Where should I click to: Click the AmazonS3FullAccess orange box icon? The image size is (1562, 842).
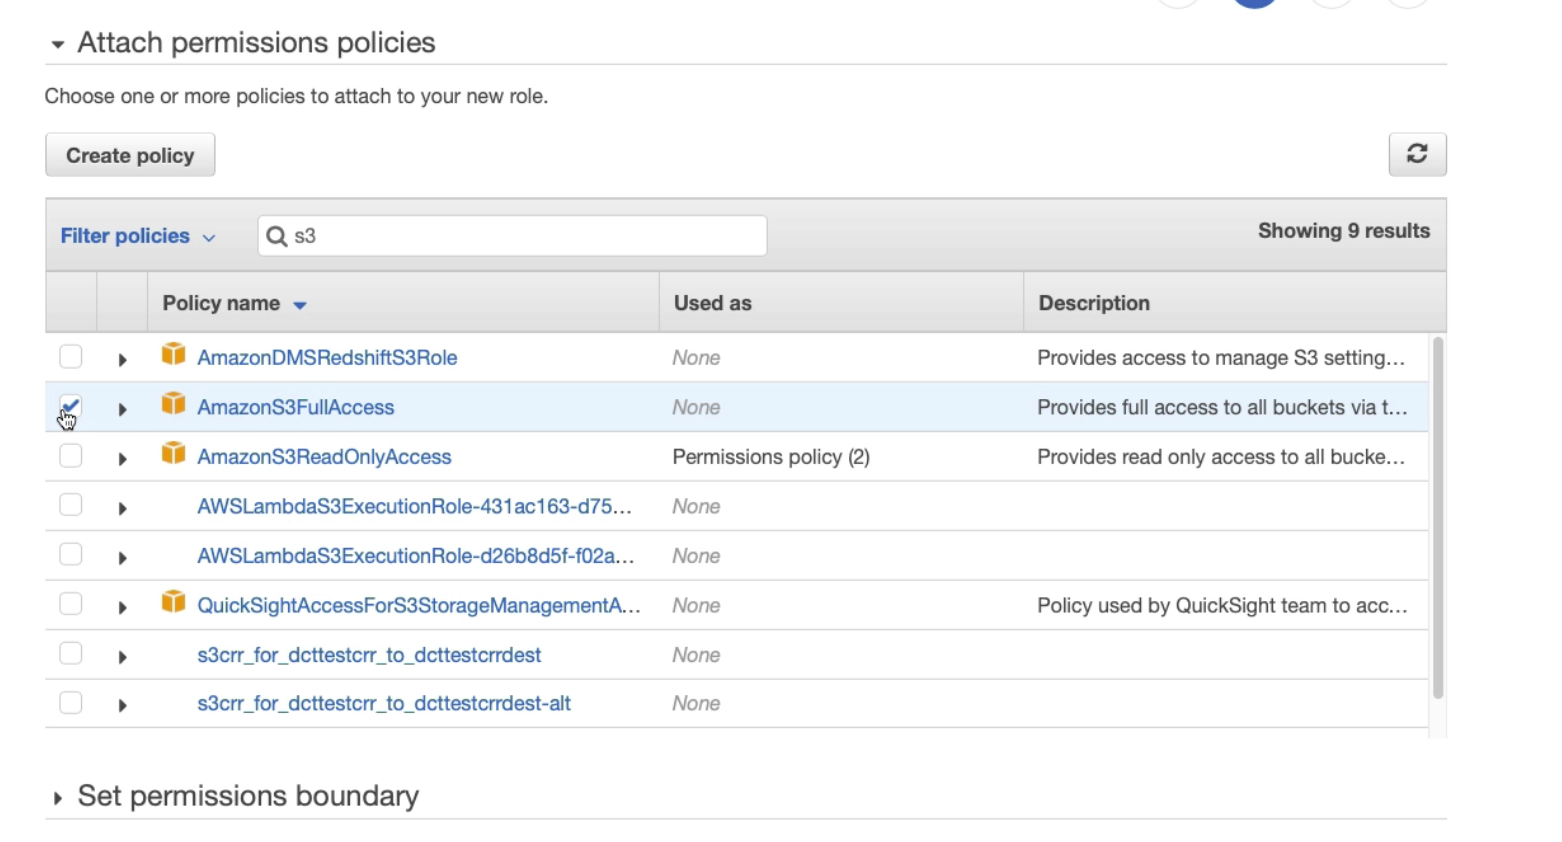tap(173, 404)
